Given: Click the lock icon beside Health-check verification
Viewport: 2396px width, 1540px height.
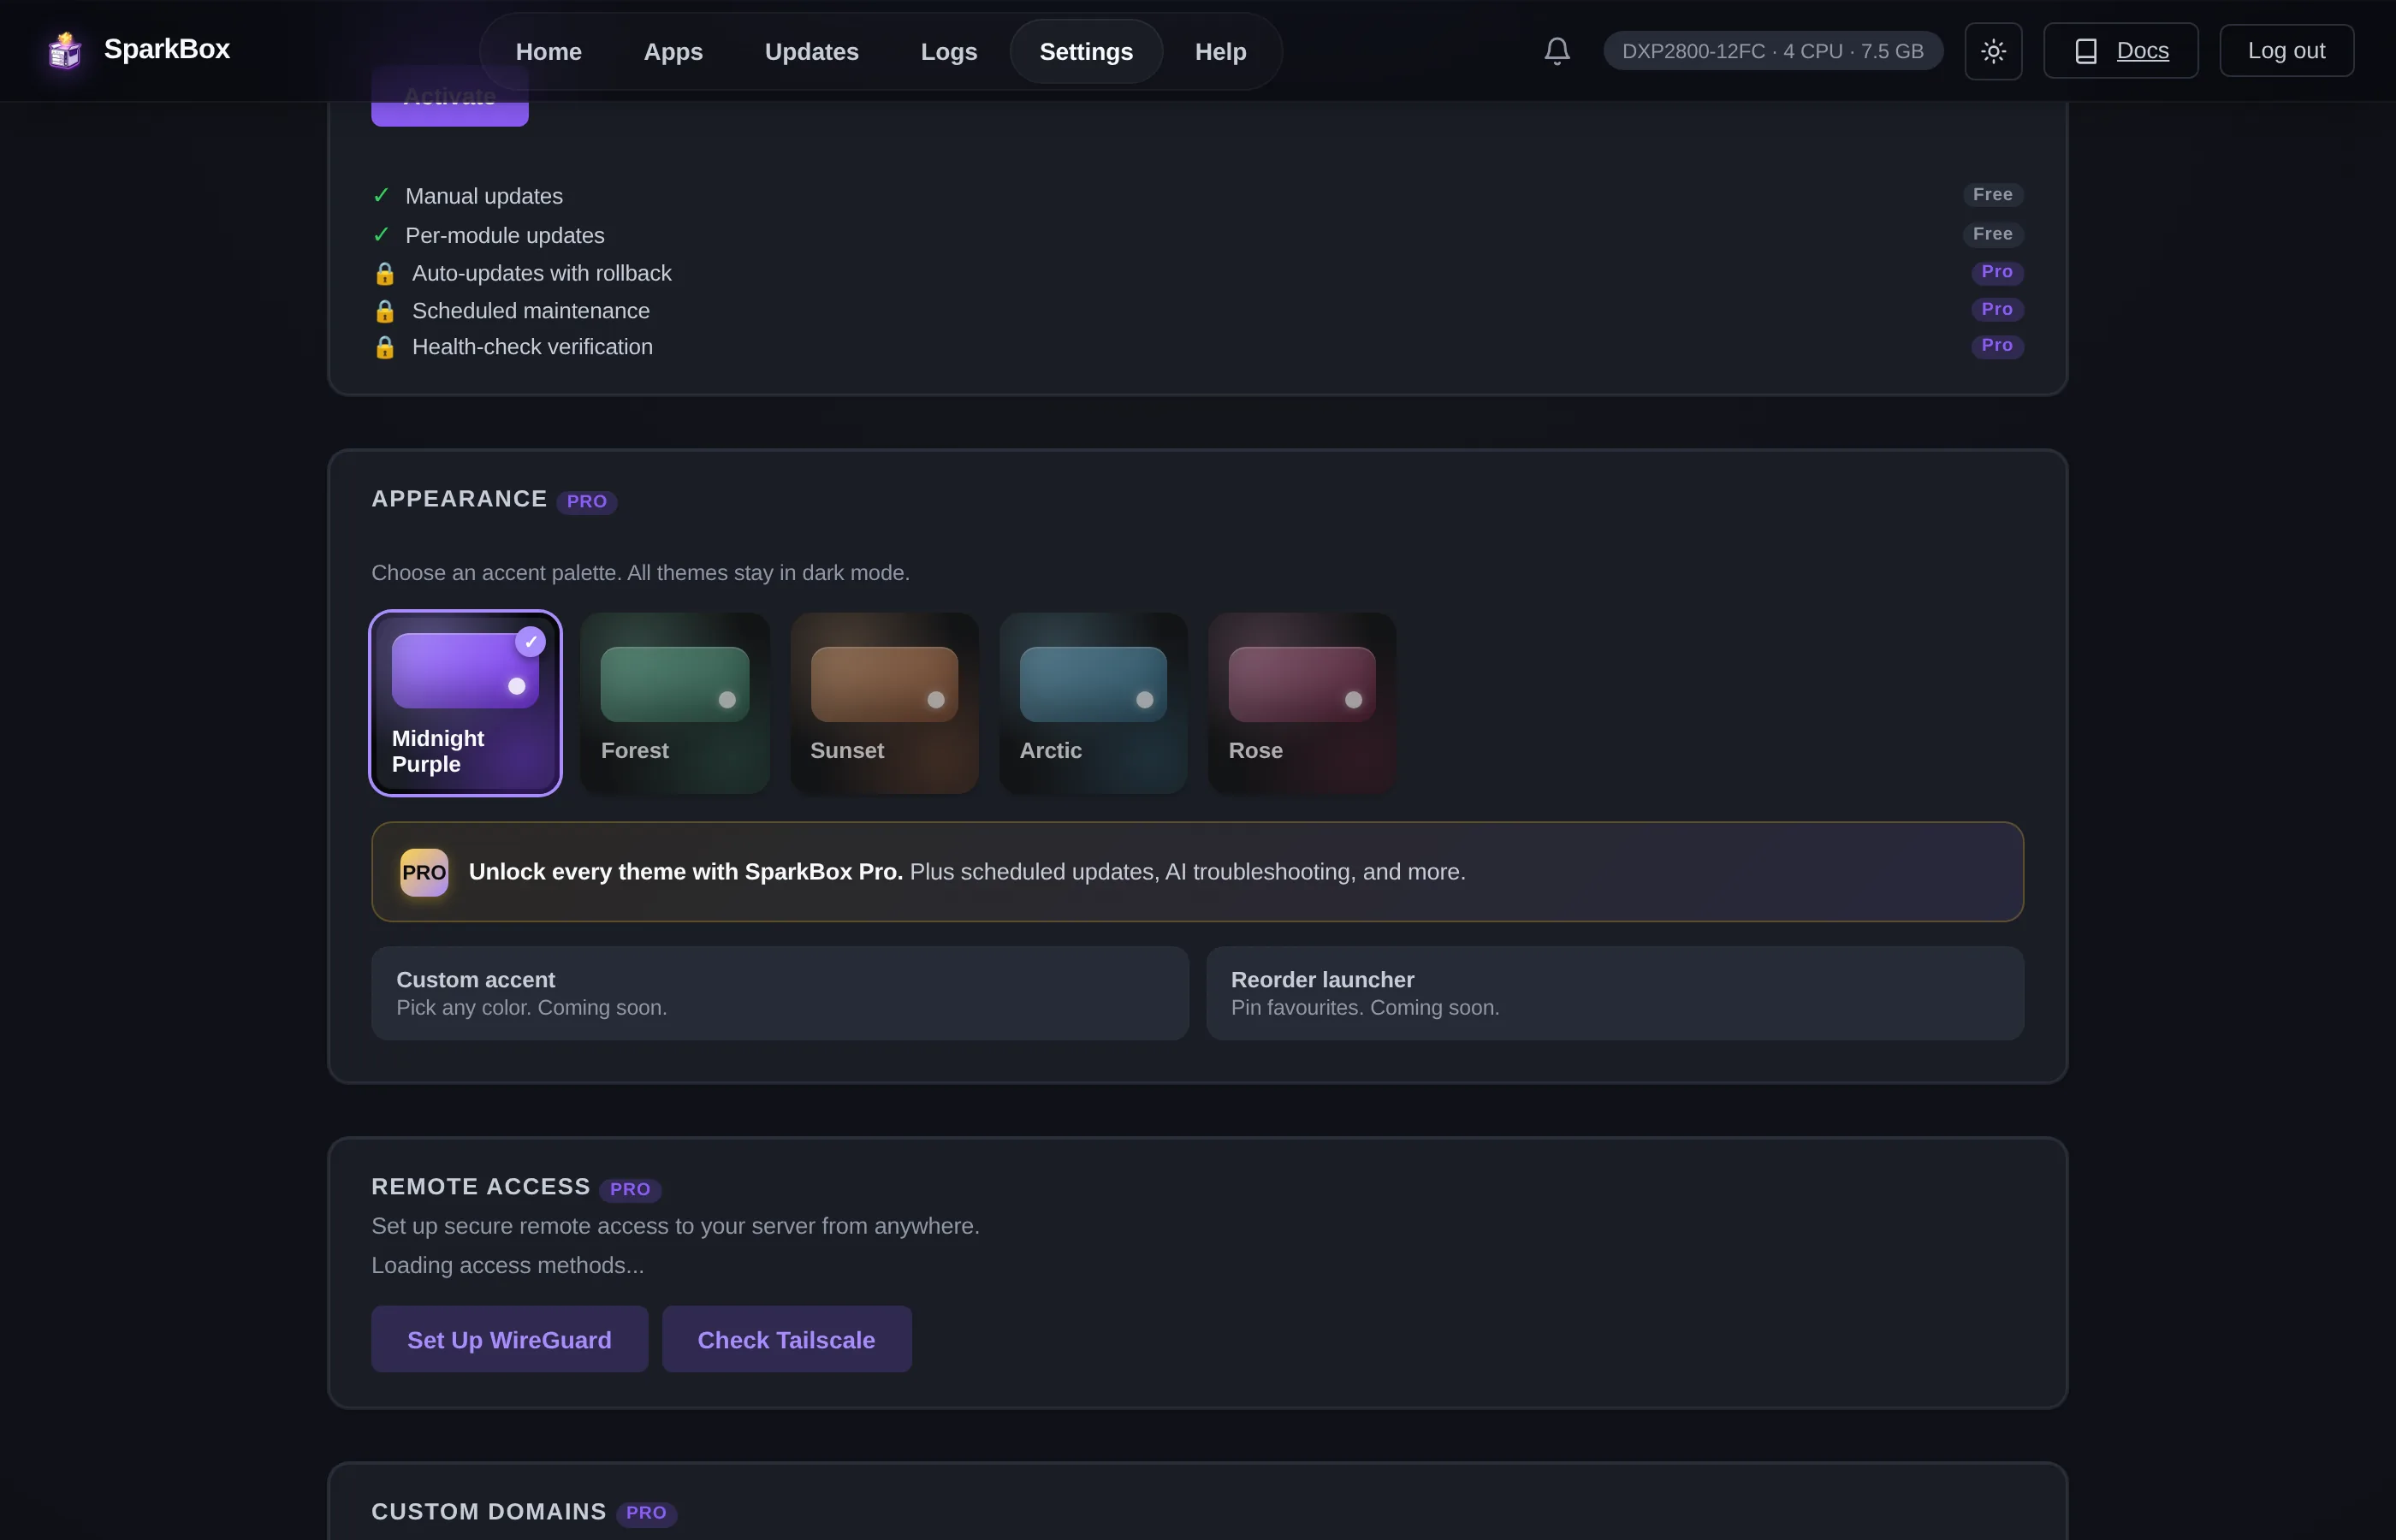Looking at the screenshot, I should tap(385, 348).
